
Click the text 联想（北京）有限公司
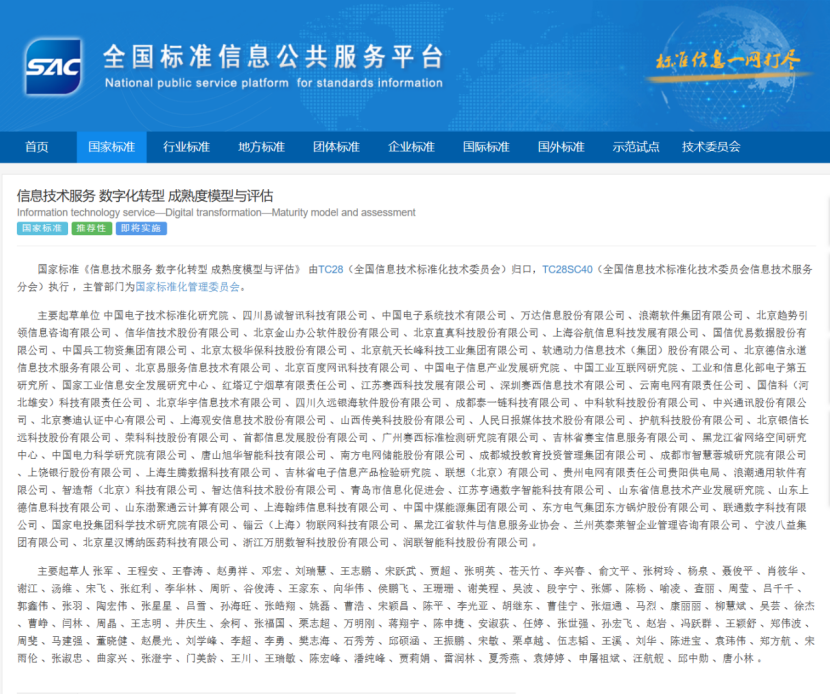click(x=497, y=473)
